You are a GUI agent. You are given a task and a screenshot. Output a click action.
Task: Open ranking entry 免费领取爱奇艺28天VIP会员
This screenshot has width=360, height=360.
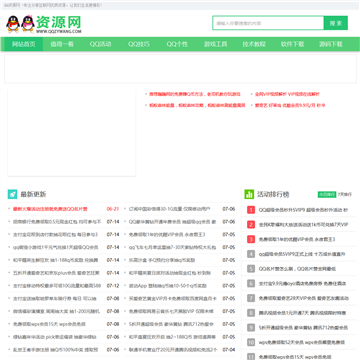pos(304,298)
